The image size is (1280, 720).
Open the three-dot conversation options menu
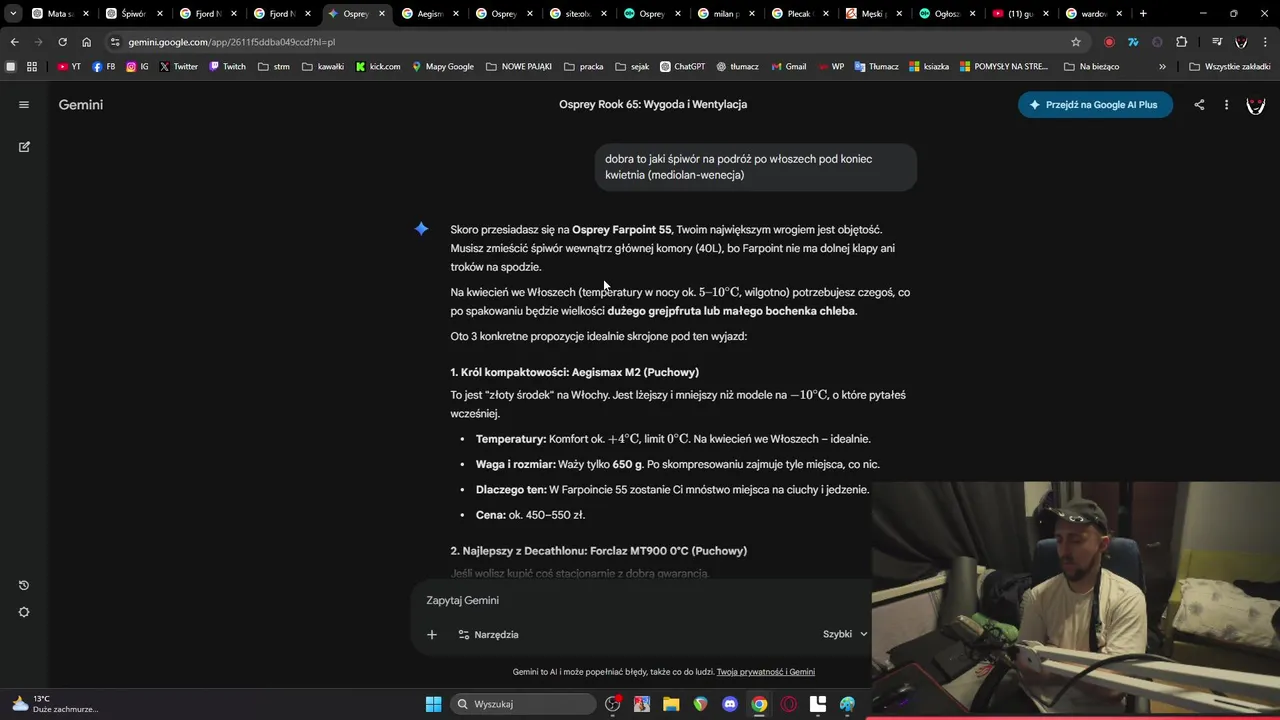[1226, 104]
